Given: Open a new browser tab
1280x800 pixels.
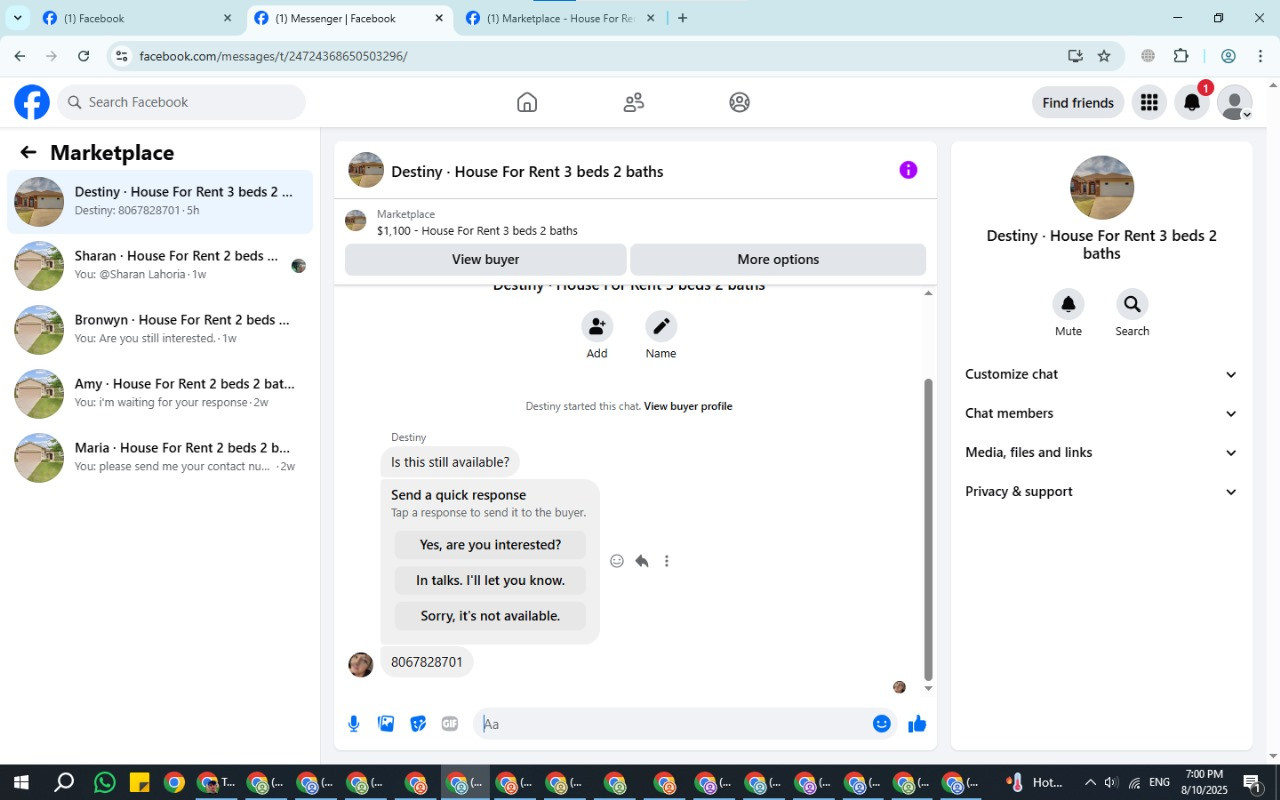Looking at the screenshot, I should pos(682,18).
